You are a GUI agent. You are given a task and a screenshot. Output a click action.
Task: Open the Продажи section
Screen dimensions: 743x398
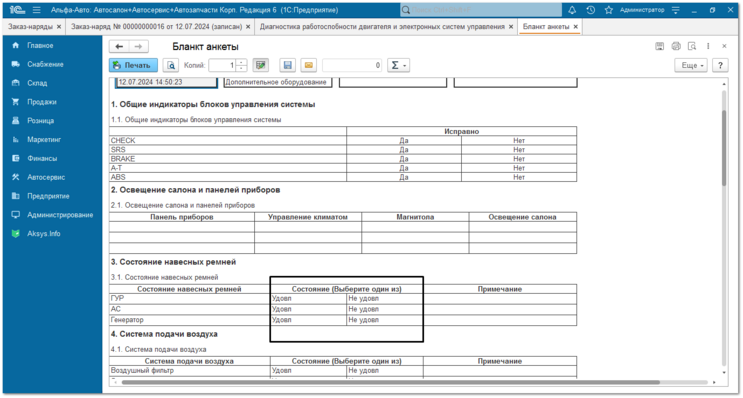(x=42, y=102)
